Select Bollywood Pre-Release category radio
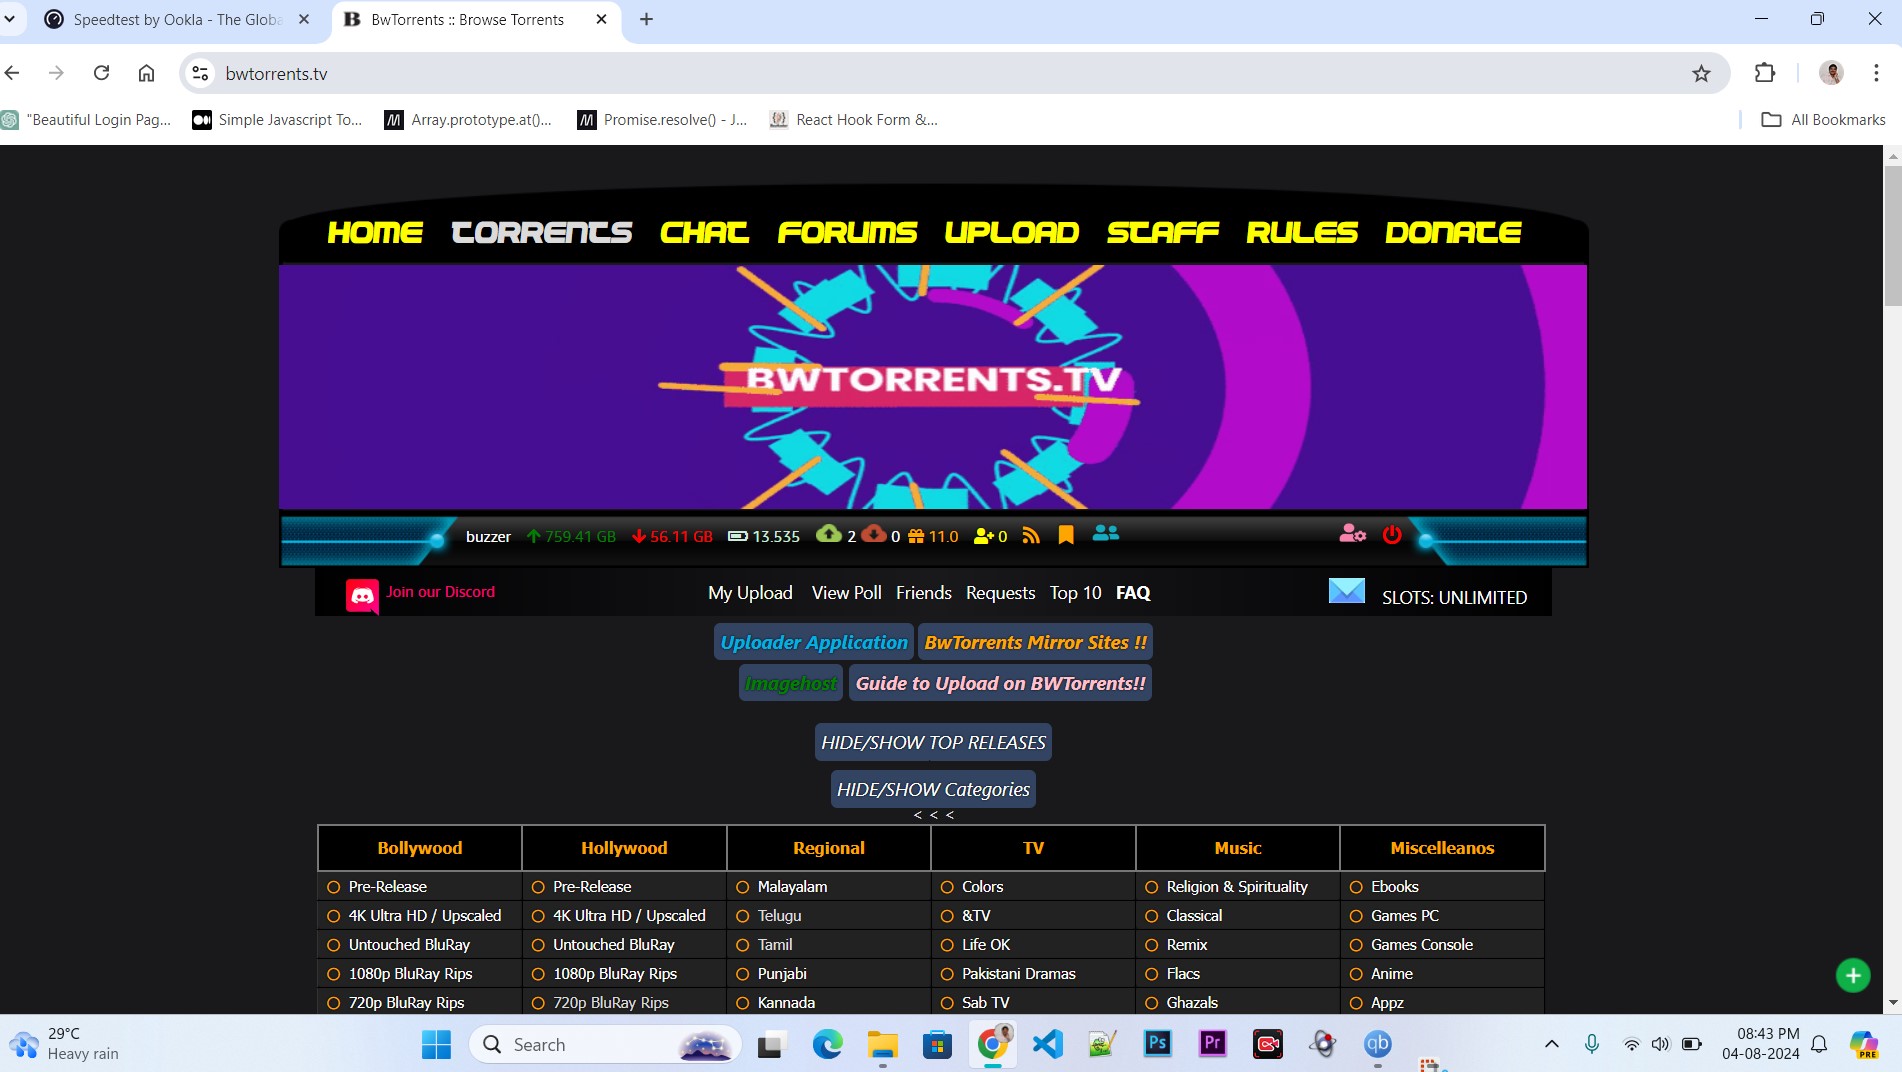 [334, 887]
